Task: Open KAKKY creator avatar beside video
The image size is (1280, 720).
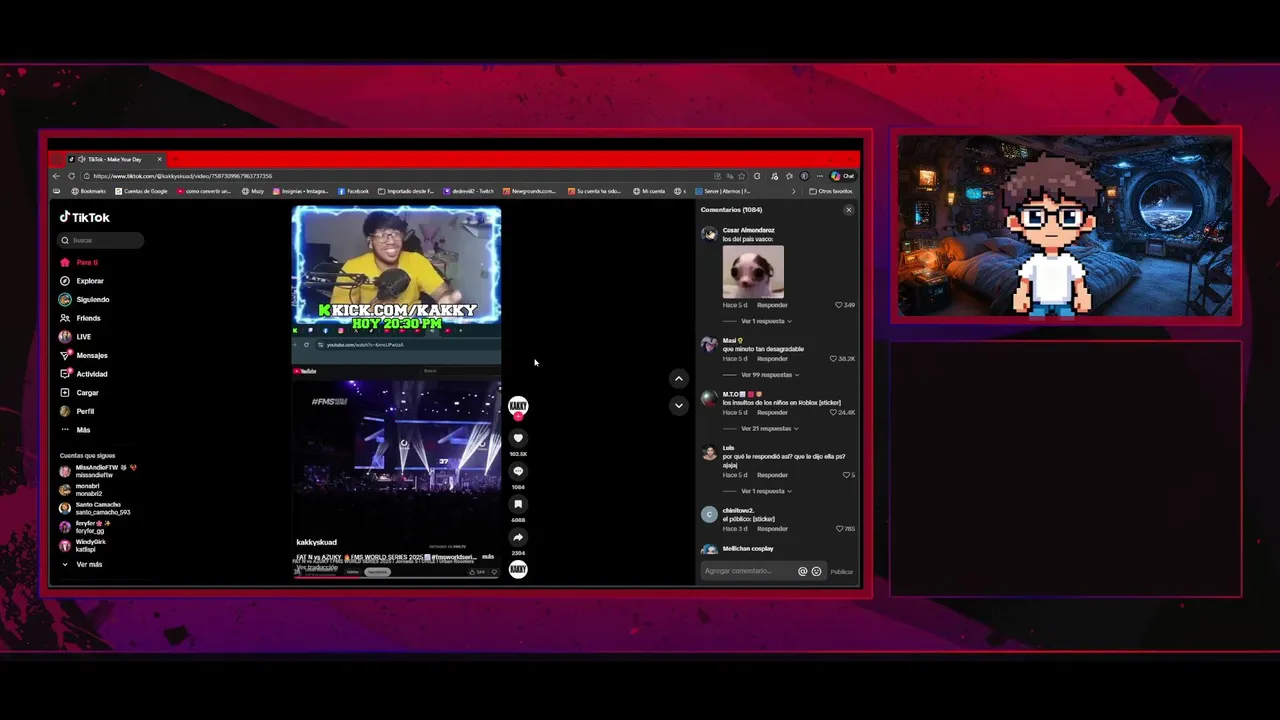Action: (518, 405)
